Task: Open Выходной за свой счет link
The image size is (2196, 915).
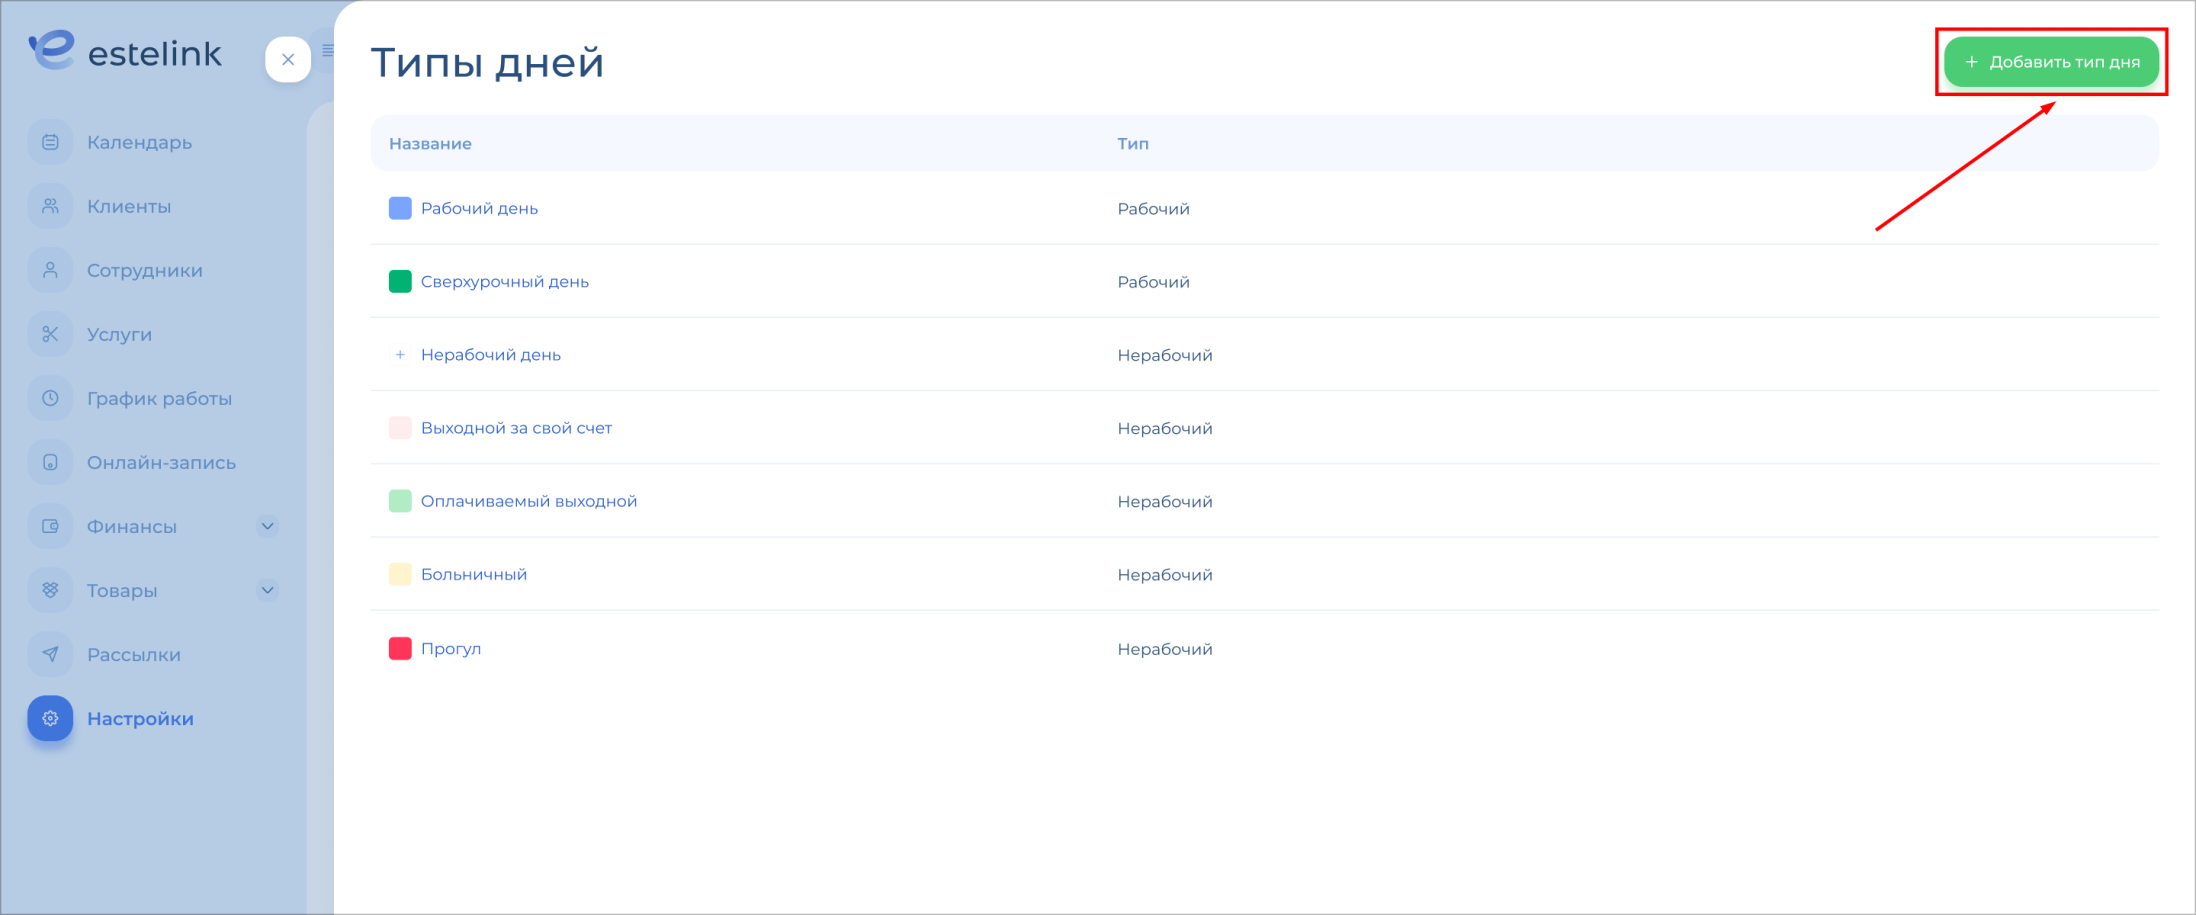Action: (516, 427)
